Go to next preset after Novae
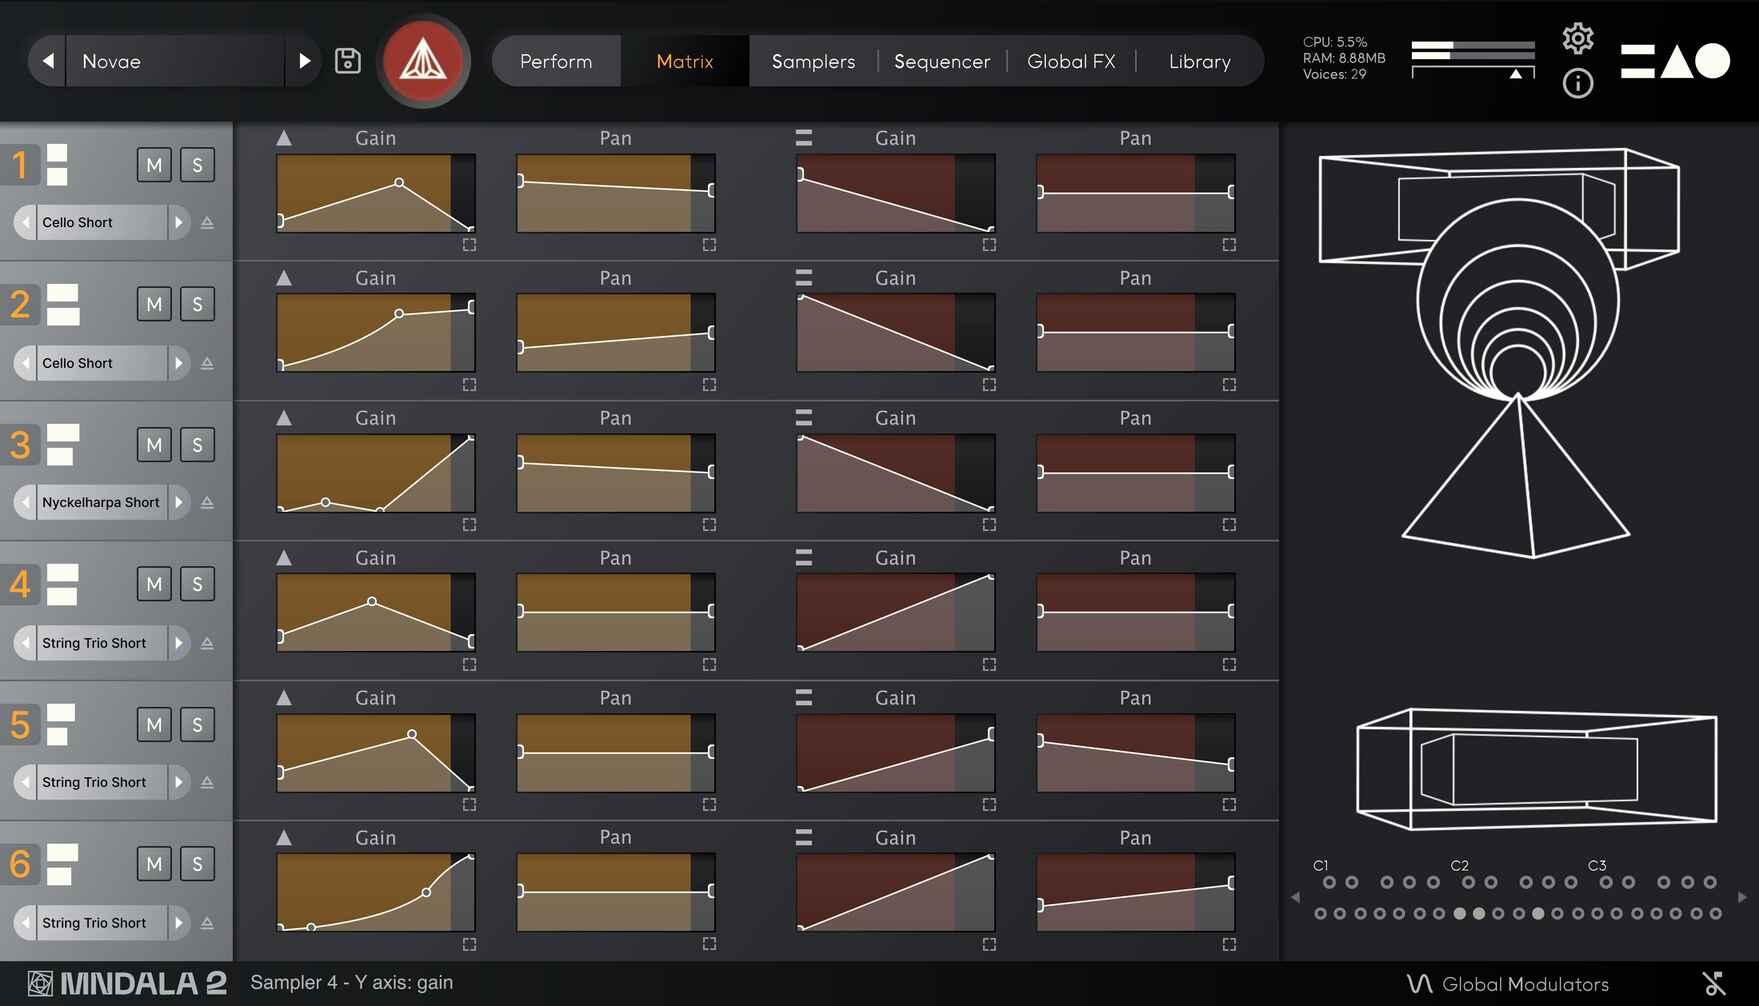The image size is (1759, 1006). click(x=304, y=61)
